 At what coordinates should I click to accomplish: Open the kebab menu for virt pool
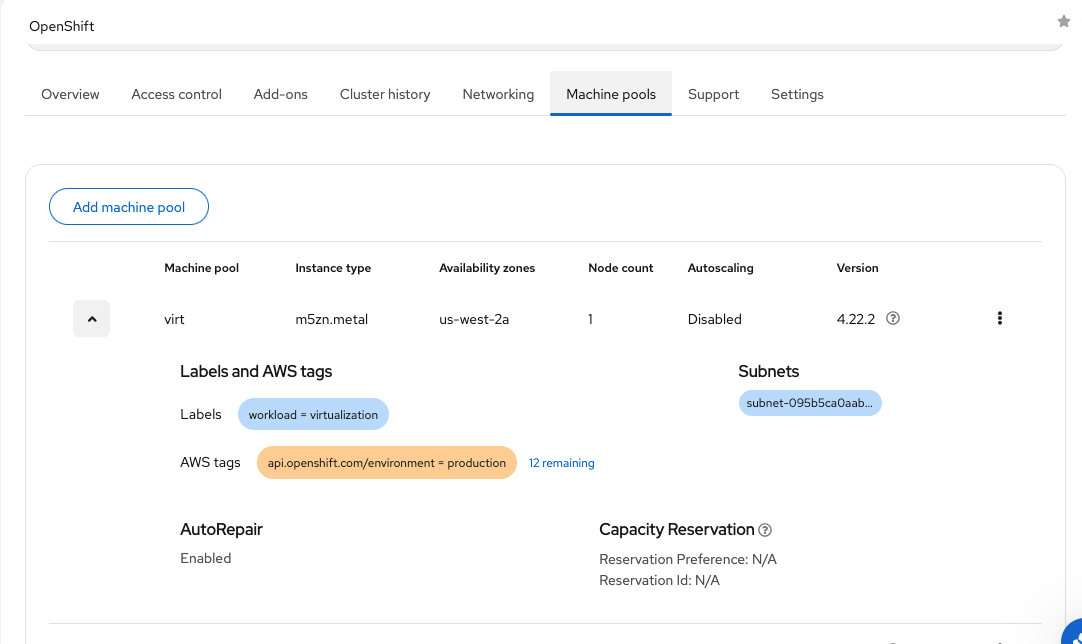999,318
